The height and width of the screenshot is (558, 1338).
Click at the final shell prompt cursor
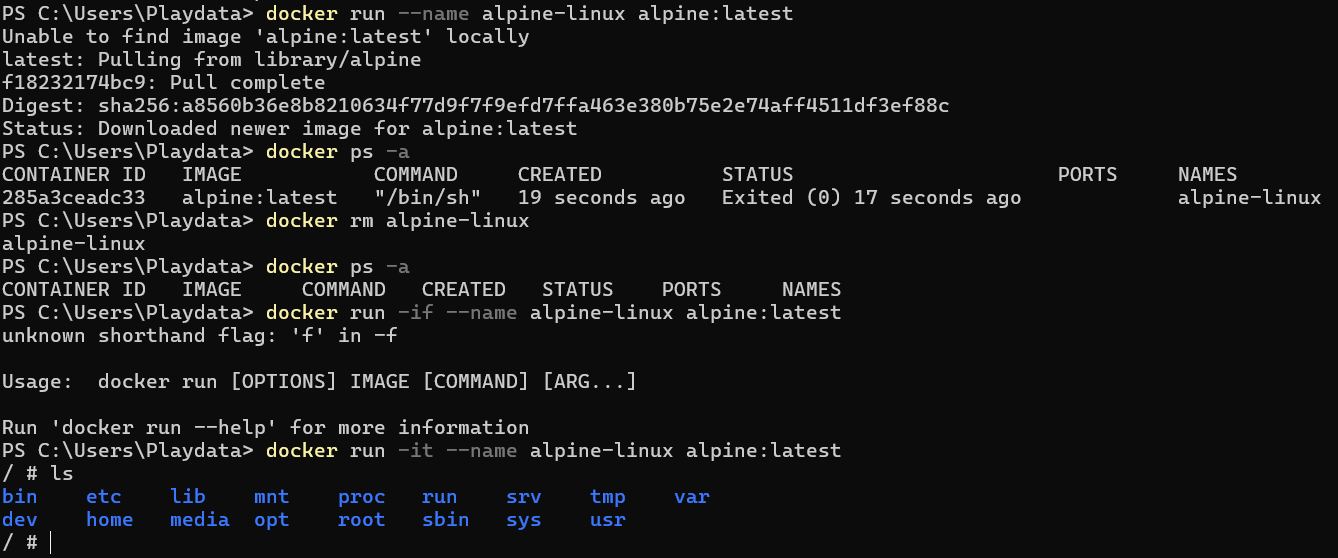tap(50, 543)
